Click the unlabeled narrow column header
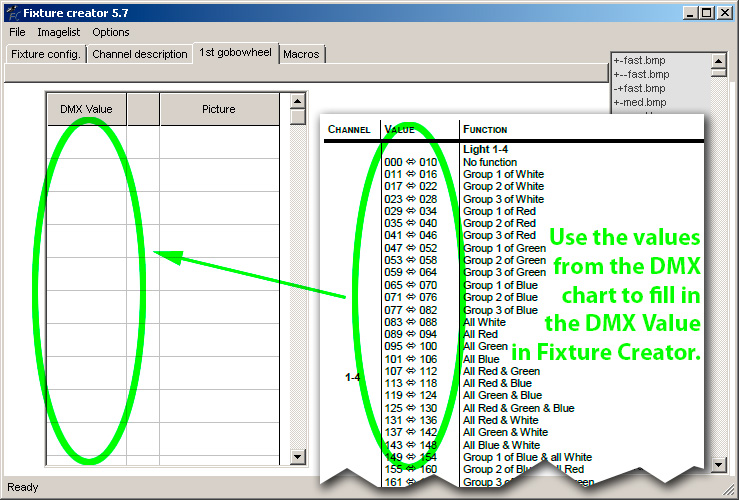739x500 pixels. tap(143, 109)
